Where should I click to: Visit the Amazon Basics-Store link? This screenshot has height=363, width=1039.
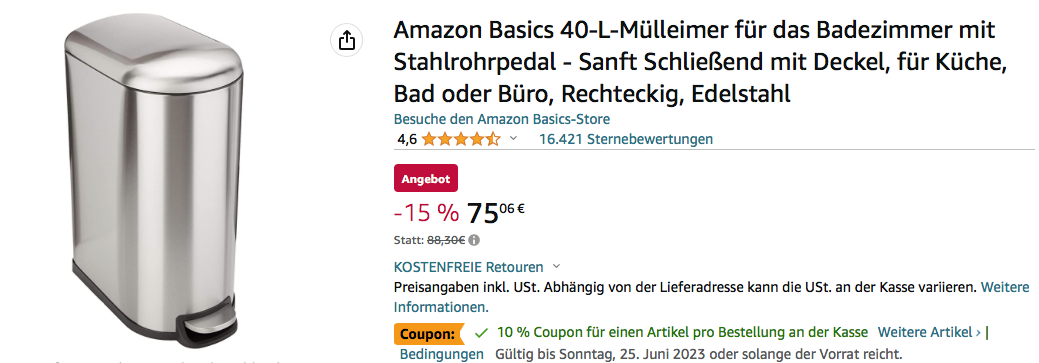coord(502,119)
